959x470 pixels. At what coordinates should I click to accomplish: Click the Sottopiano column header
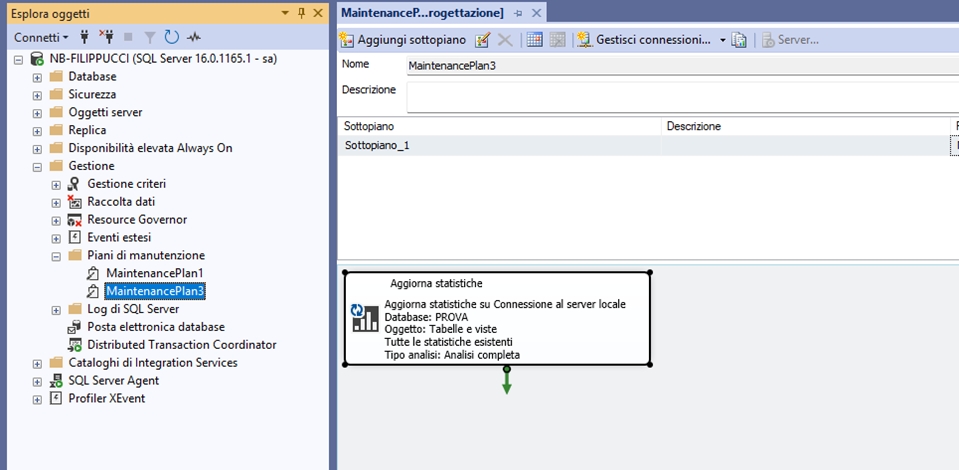[499, 126]
